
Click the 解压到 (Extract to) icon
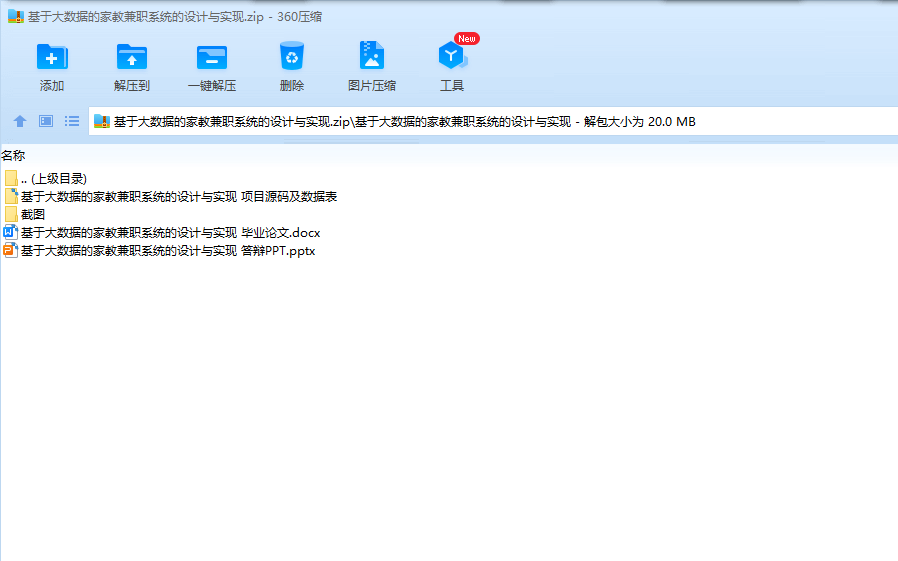(132, 57)
